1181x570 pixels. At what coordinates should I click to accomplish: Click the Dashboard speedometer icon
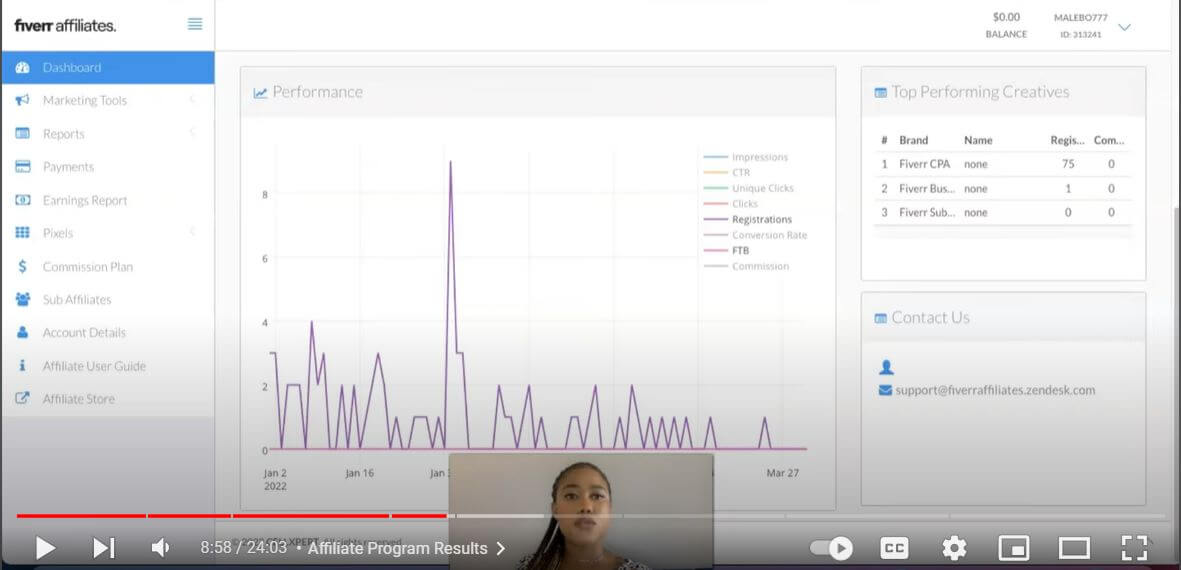23,67
